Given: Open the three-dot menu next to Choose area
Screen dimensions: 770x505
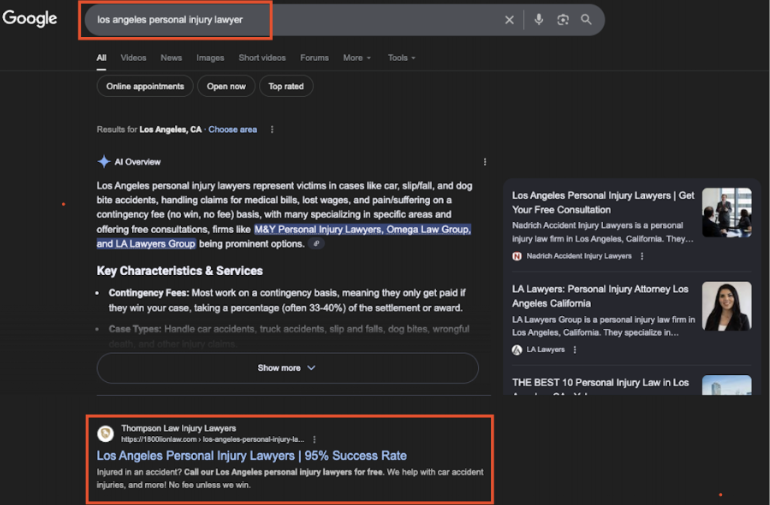Looking at the screenshot, I should [x=272, y=130].
